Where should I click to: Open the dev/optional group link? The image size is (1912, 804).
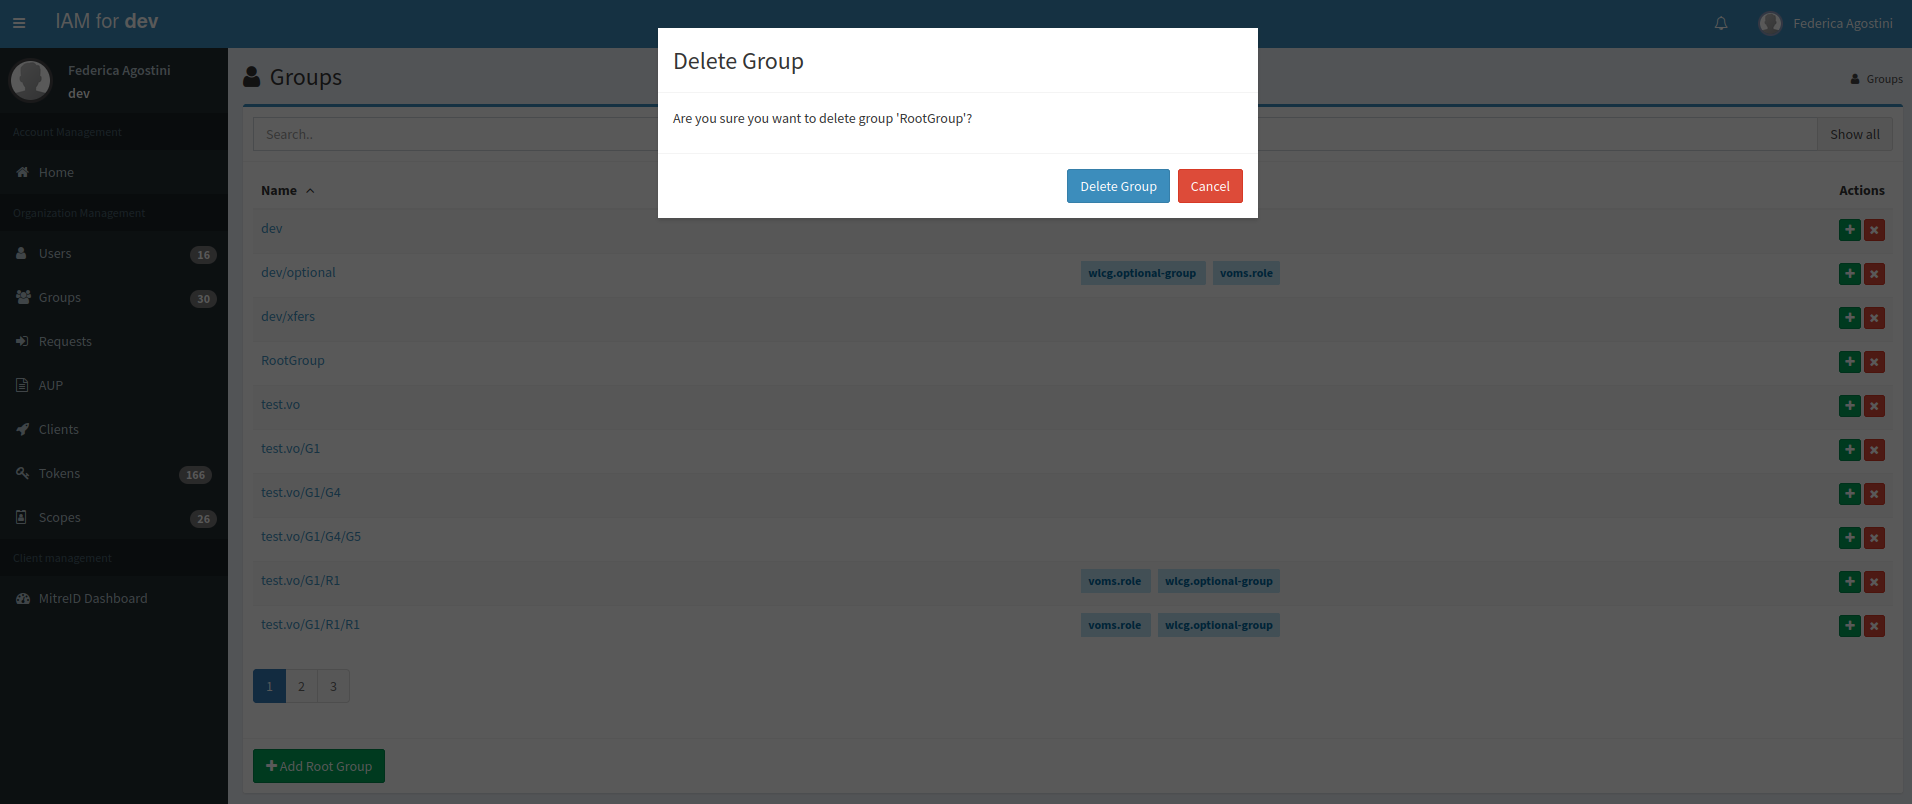[x=298, y=273]
